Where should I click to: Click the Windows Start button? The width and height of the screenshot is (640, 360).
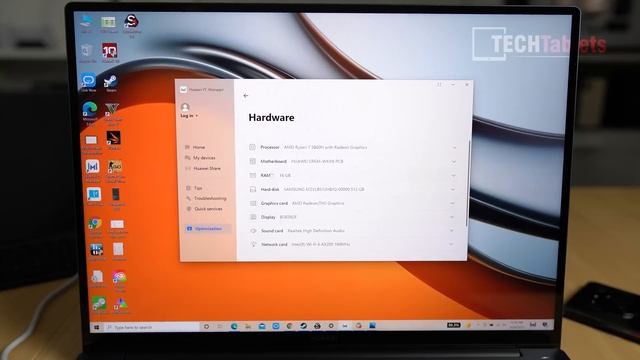click(97, 327)
